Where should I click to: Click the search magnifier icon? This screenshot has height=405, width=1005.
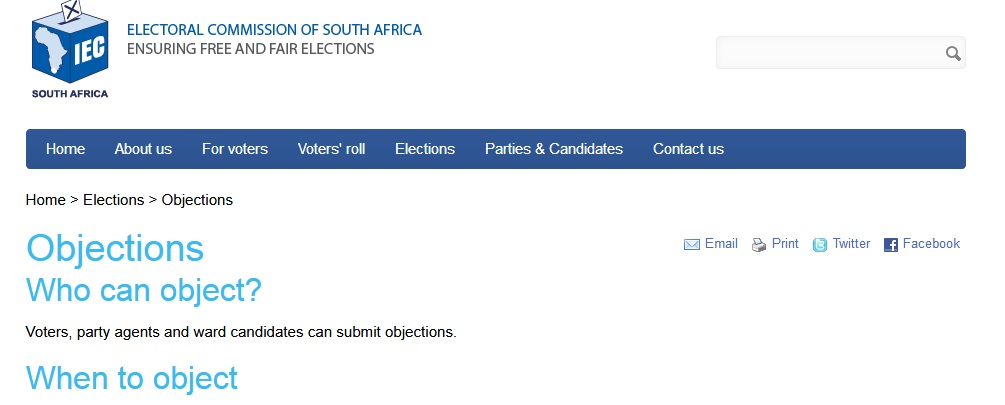(x=953, y=54)
